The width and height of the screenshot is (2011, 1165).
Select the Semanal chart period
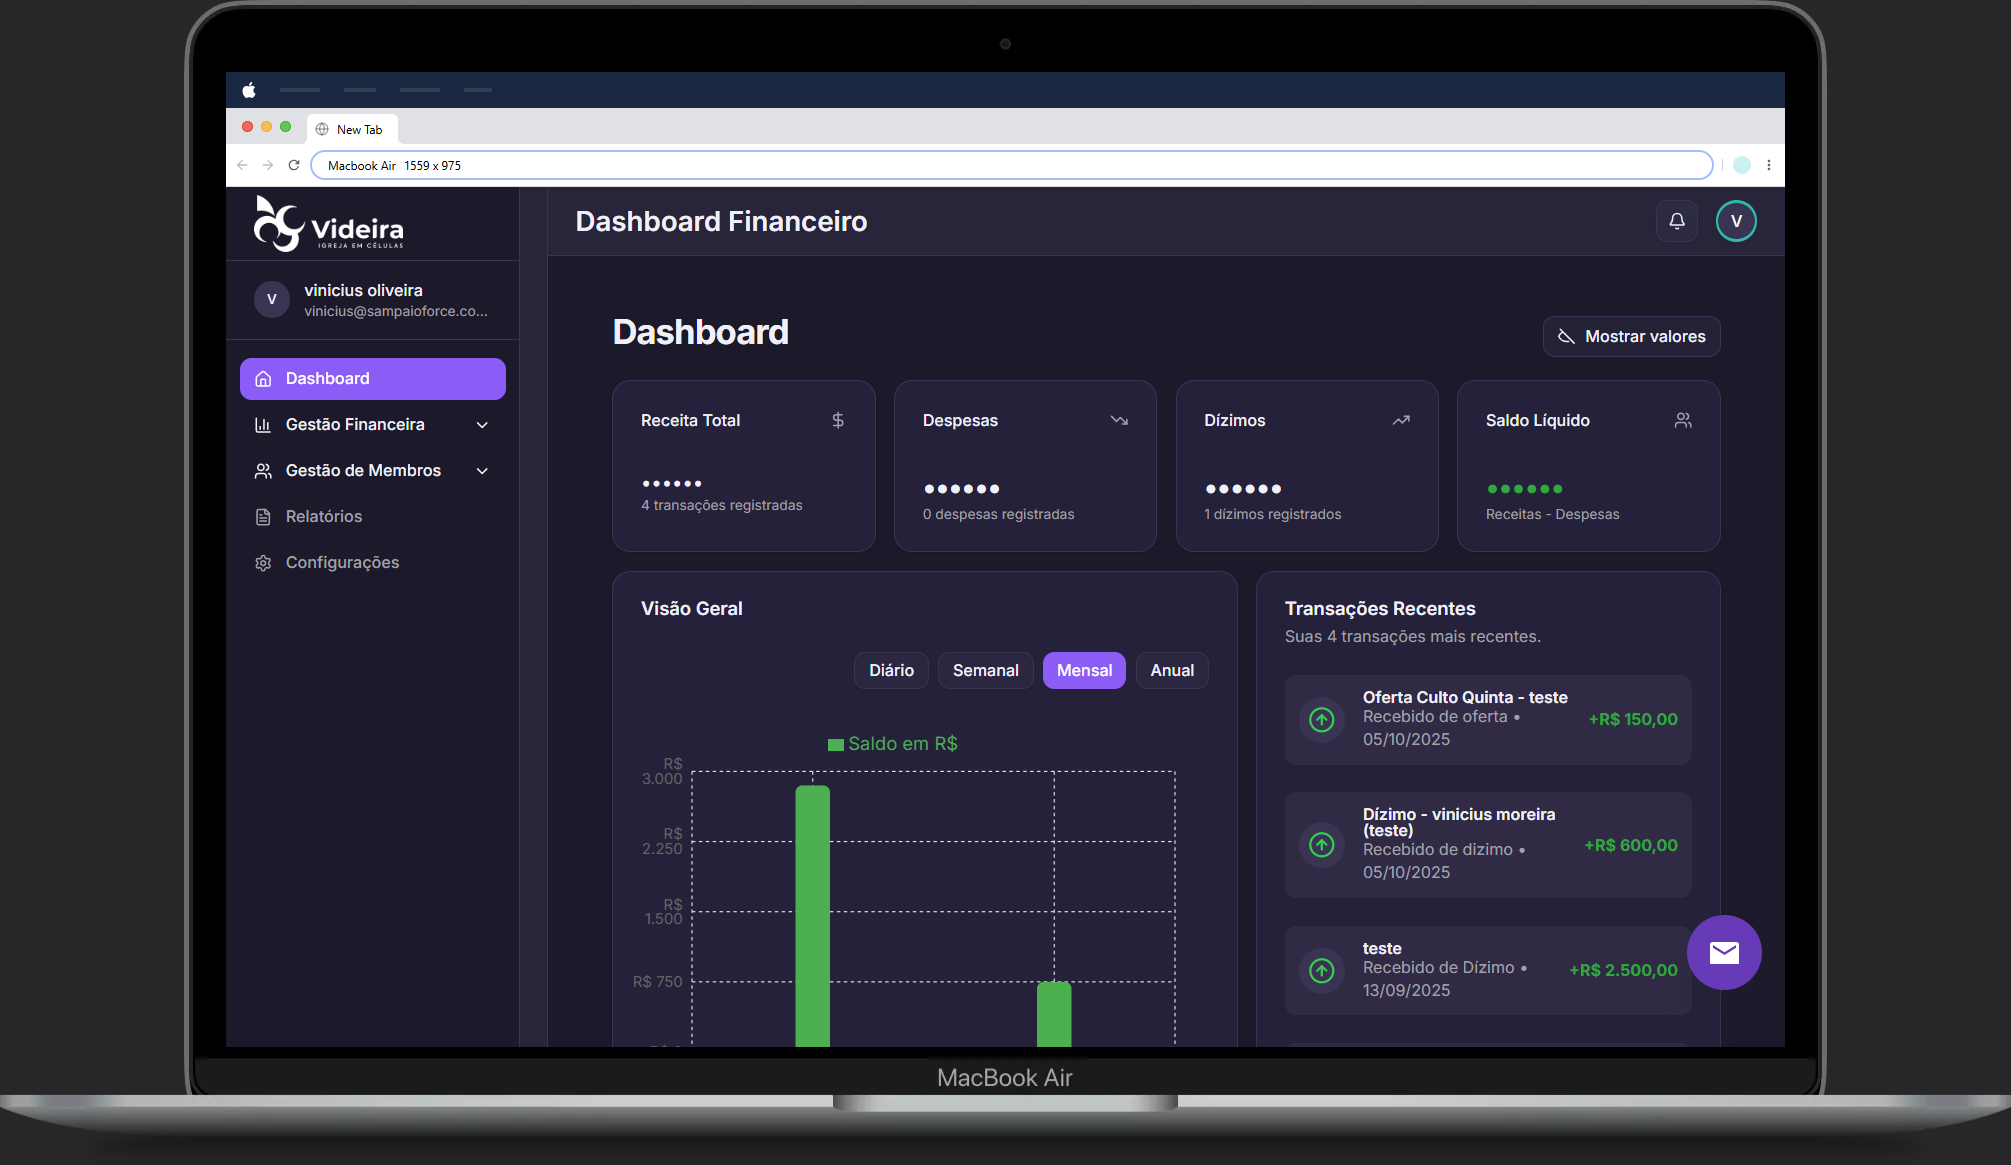click(x=985, y=670)
